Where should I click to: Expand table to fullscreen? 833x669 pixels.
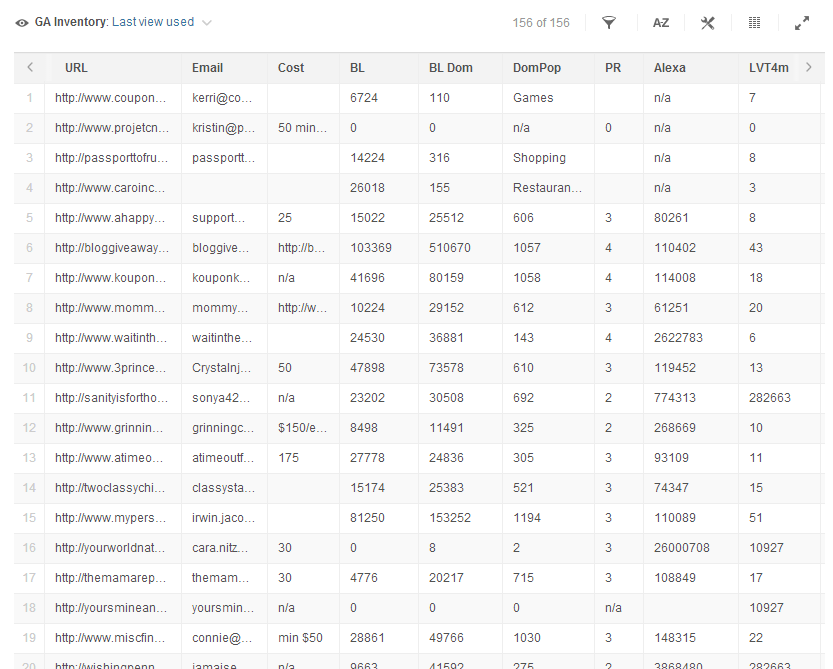pyautogui.click(x=802, y=23)
